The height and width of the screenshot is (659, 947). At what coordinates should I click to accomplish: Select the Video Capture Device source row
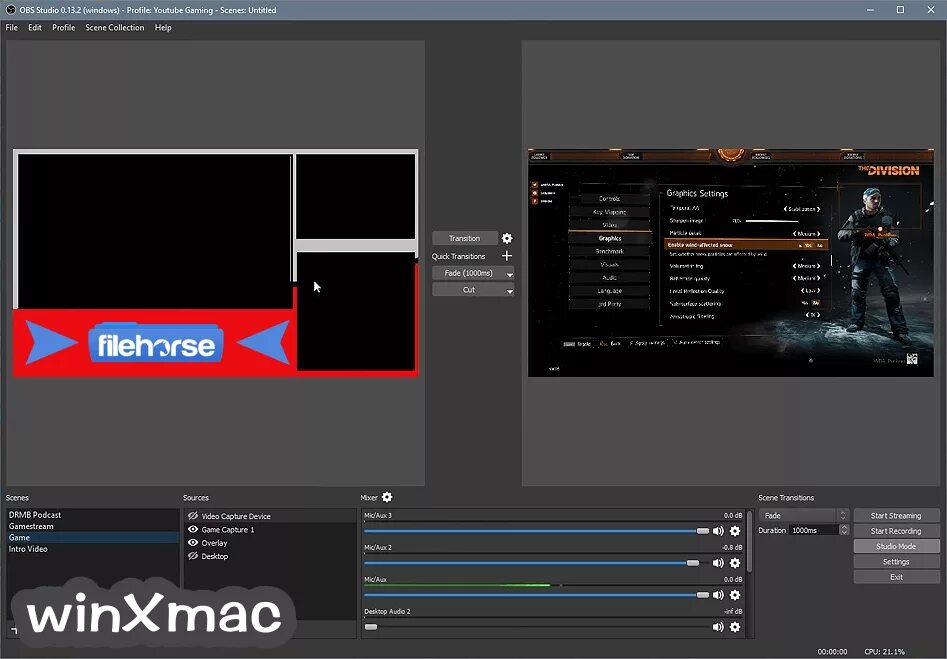point(270,516)
